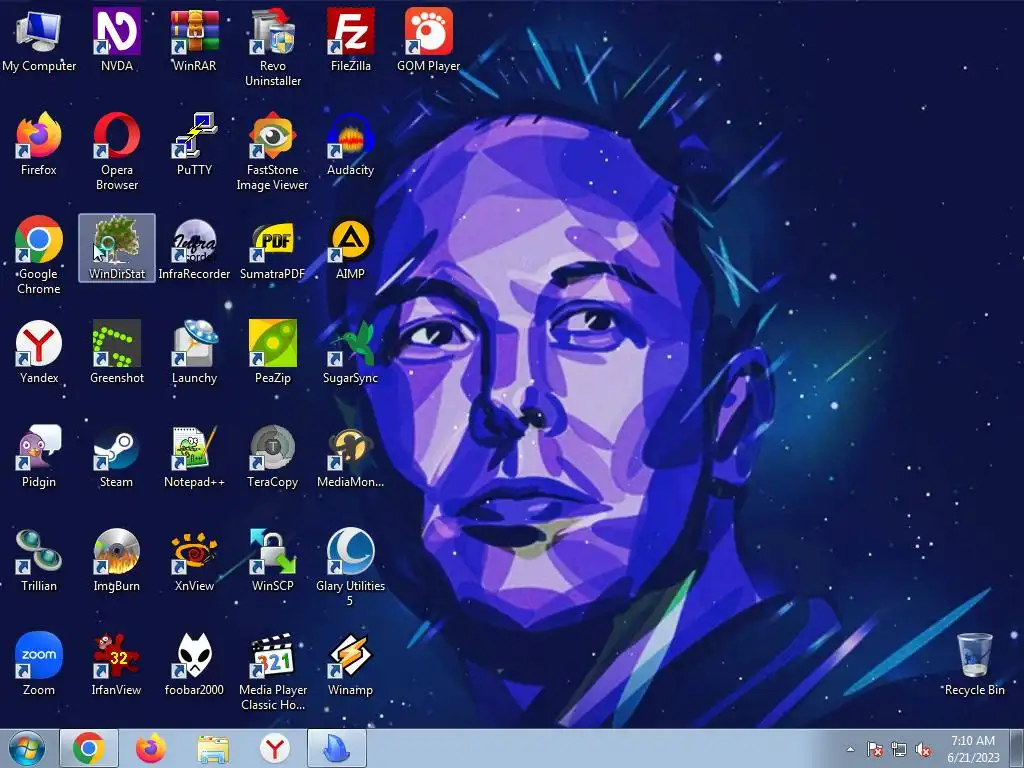The image size is (1024, 768).
Task: Launch Greenshot shortcut
Action: coord(117,352)
